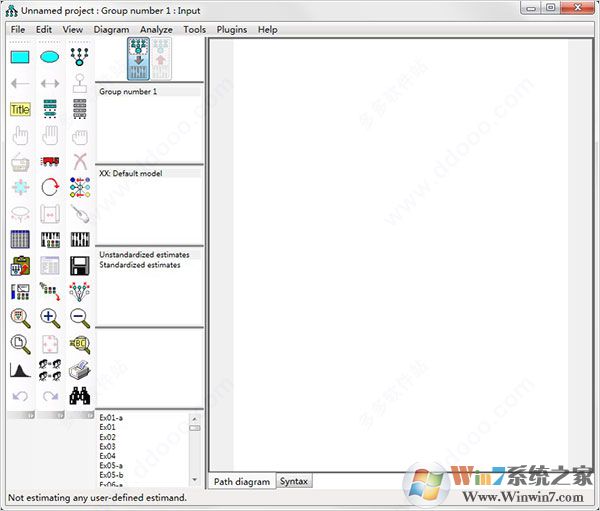Image resolution: width=600 pixels, height=511 pixels.
Task: Open the View menu
Action: pyautogui.click(x=73, y=29)
